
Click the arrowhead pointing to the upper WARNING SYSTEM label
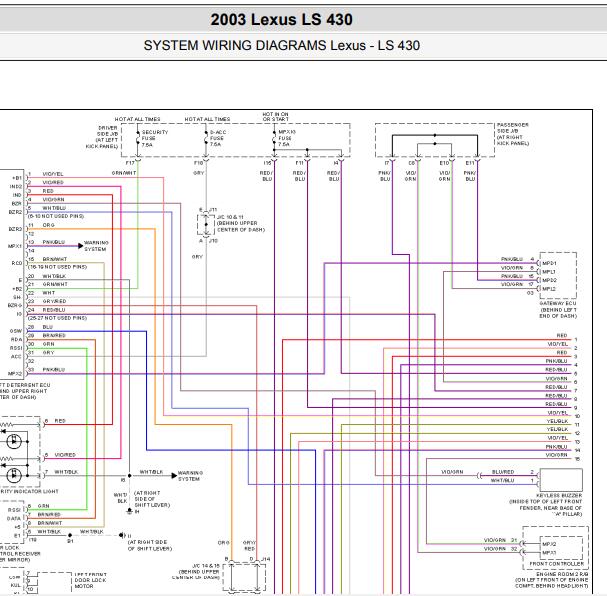pyautogui.click(x=81, y=246)
